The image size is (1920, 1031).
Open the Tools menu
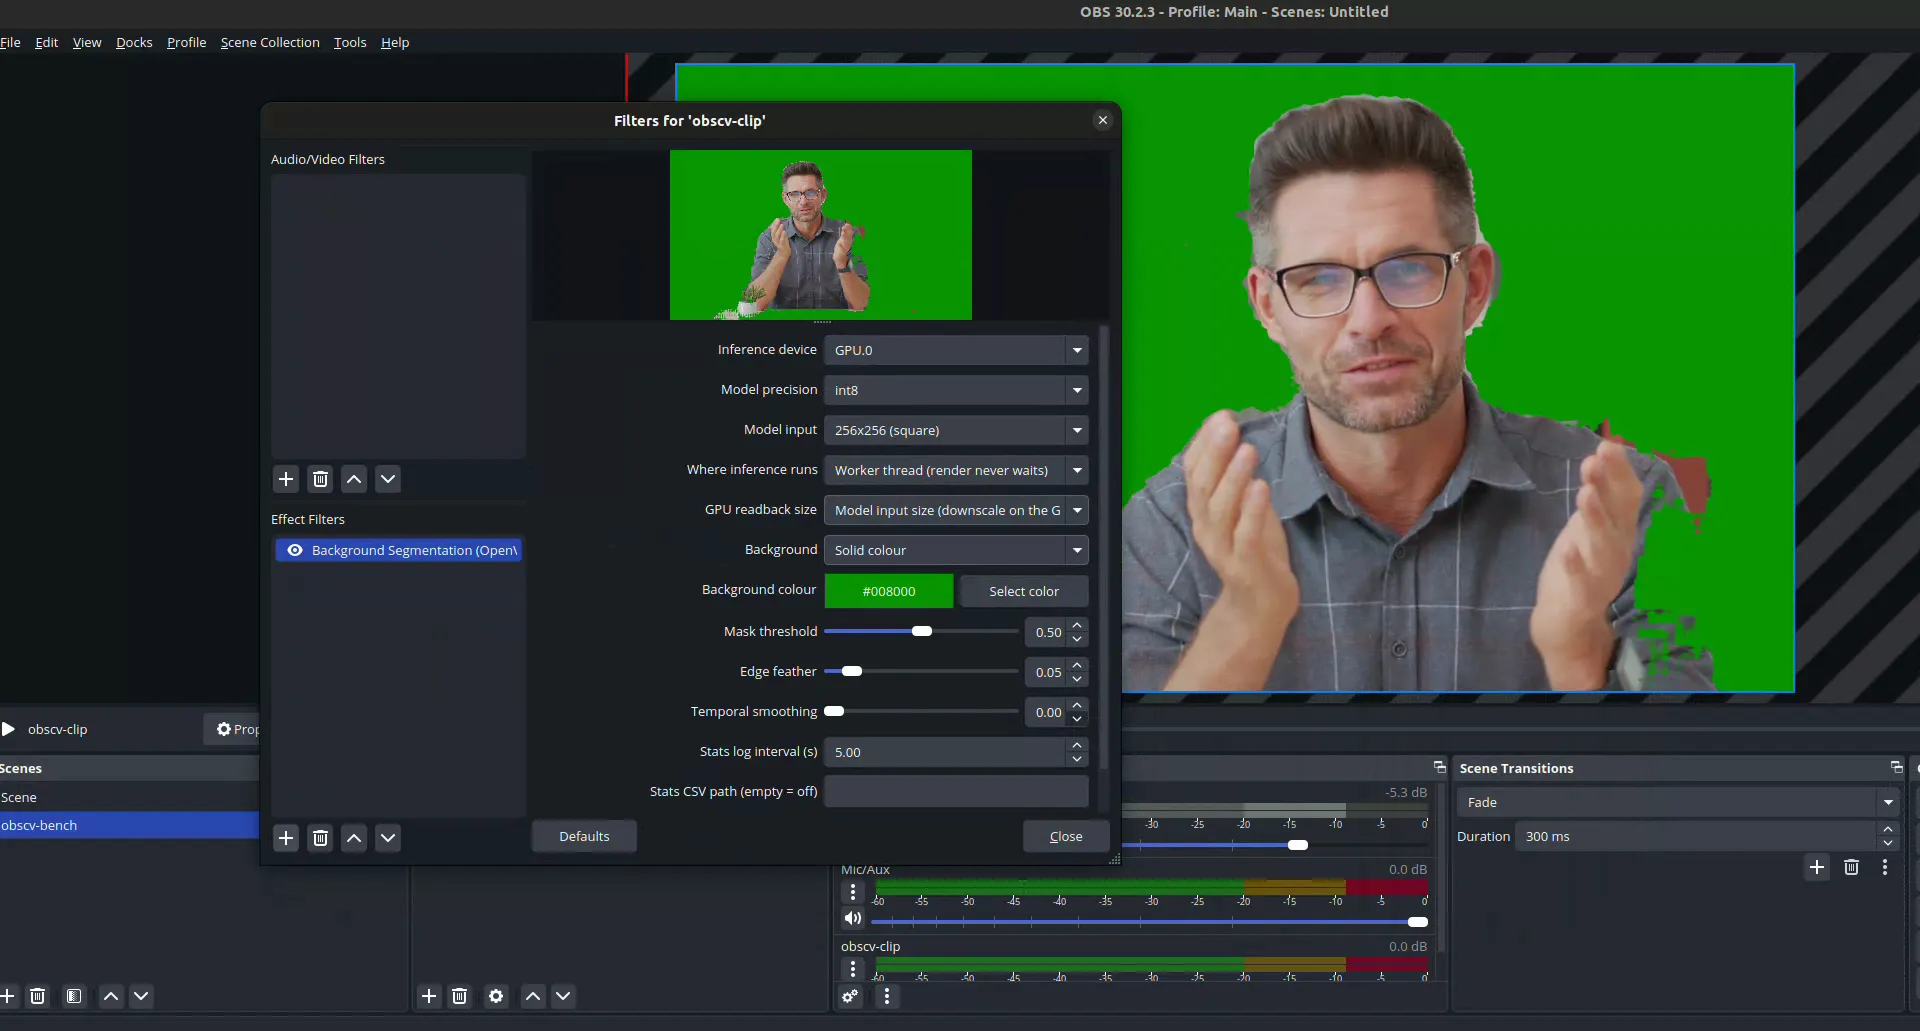point(350,42)
